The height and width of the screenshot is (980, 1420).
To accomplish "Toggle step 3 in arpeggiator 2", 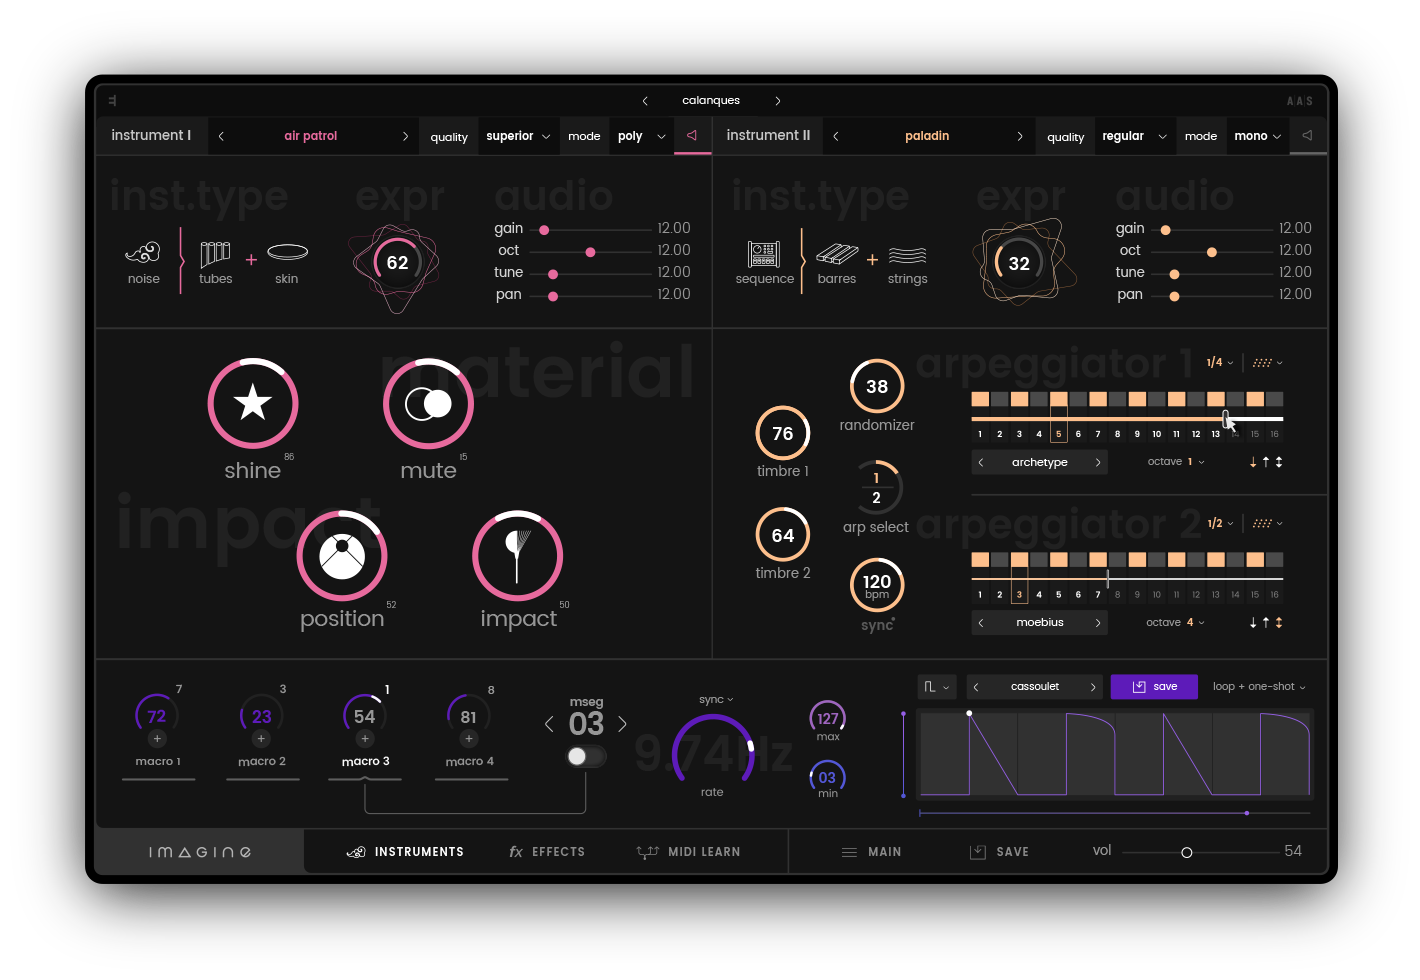I will click(1019, 560).
